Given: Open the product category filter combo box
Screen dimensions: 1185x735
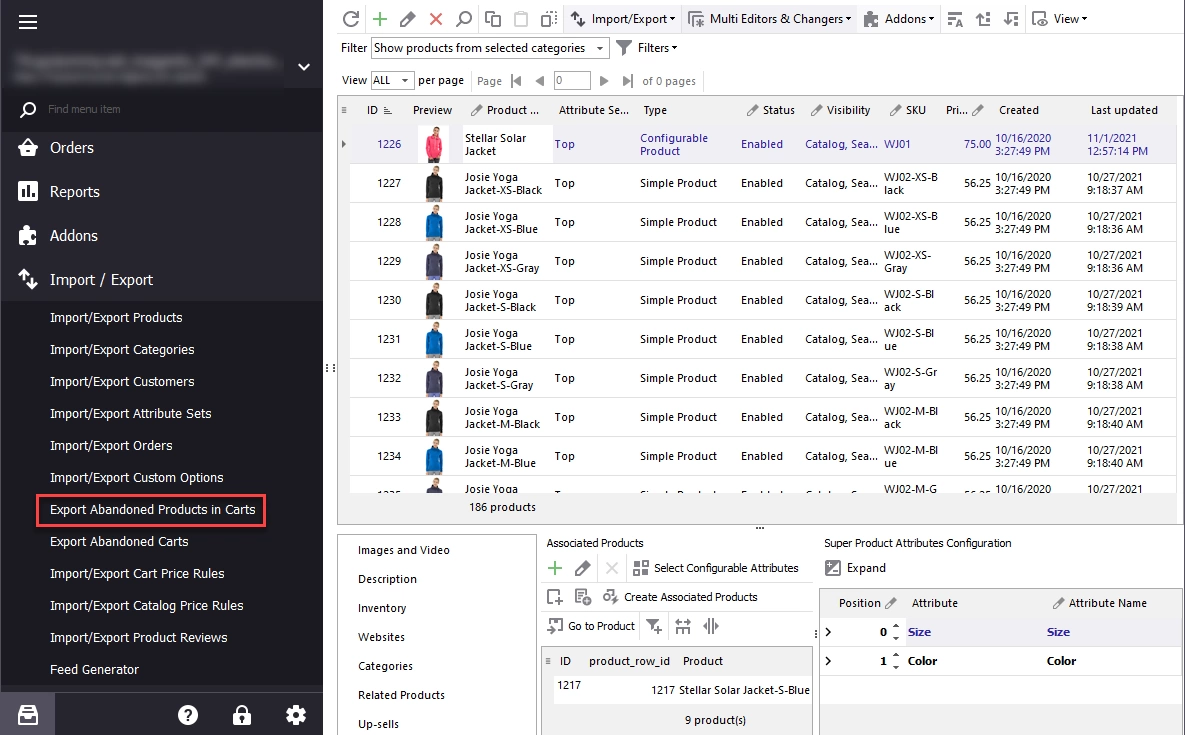Looking at the screenshot, I should (490, 48).
